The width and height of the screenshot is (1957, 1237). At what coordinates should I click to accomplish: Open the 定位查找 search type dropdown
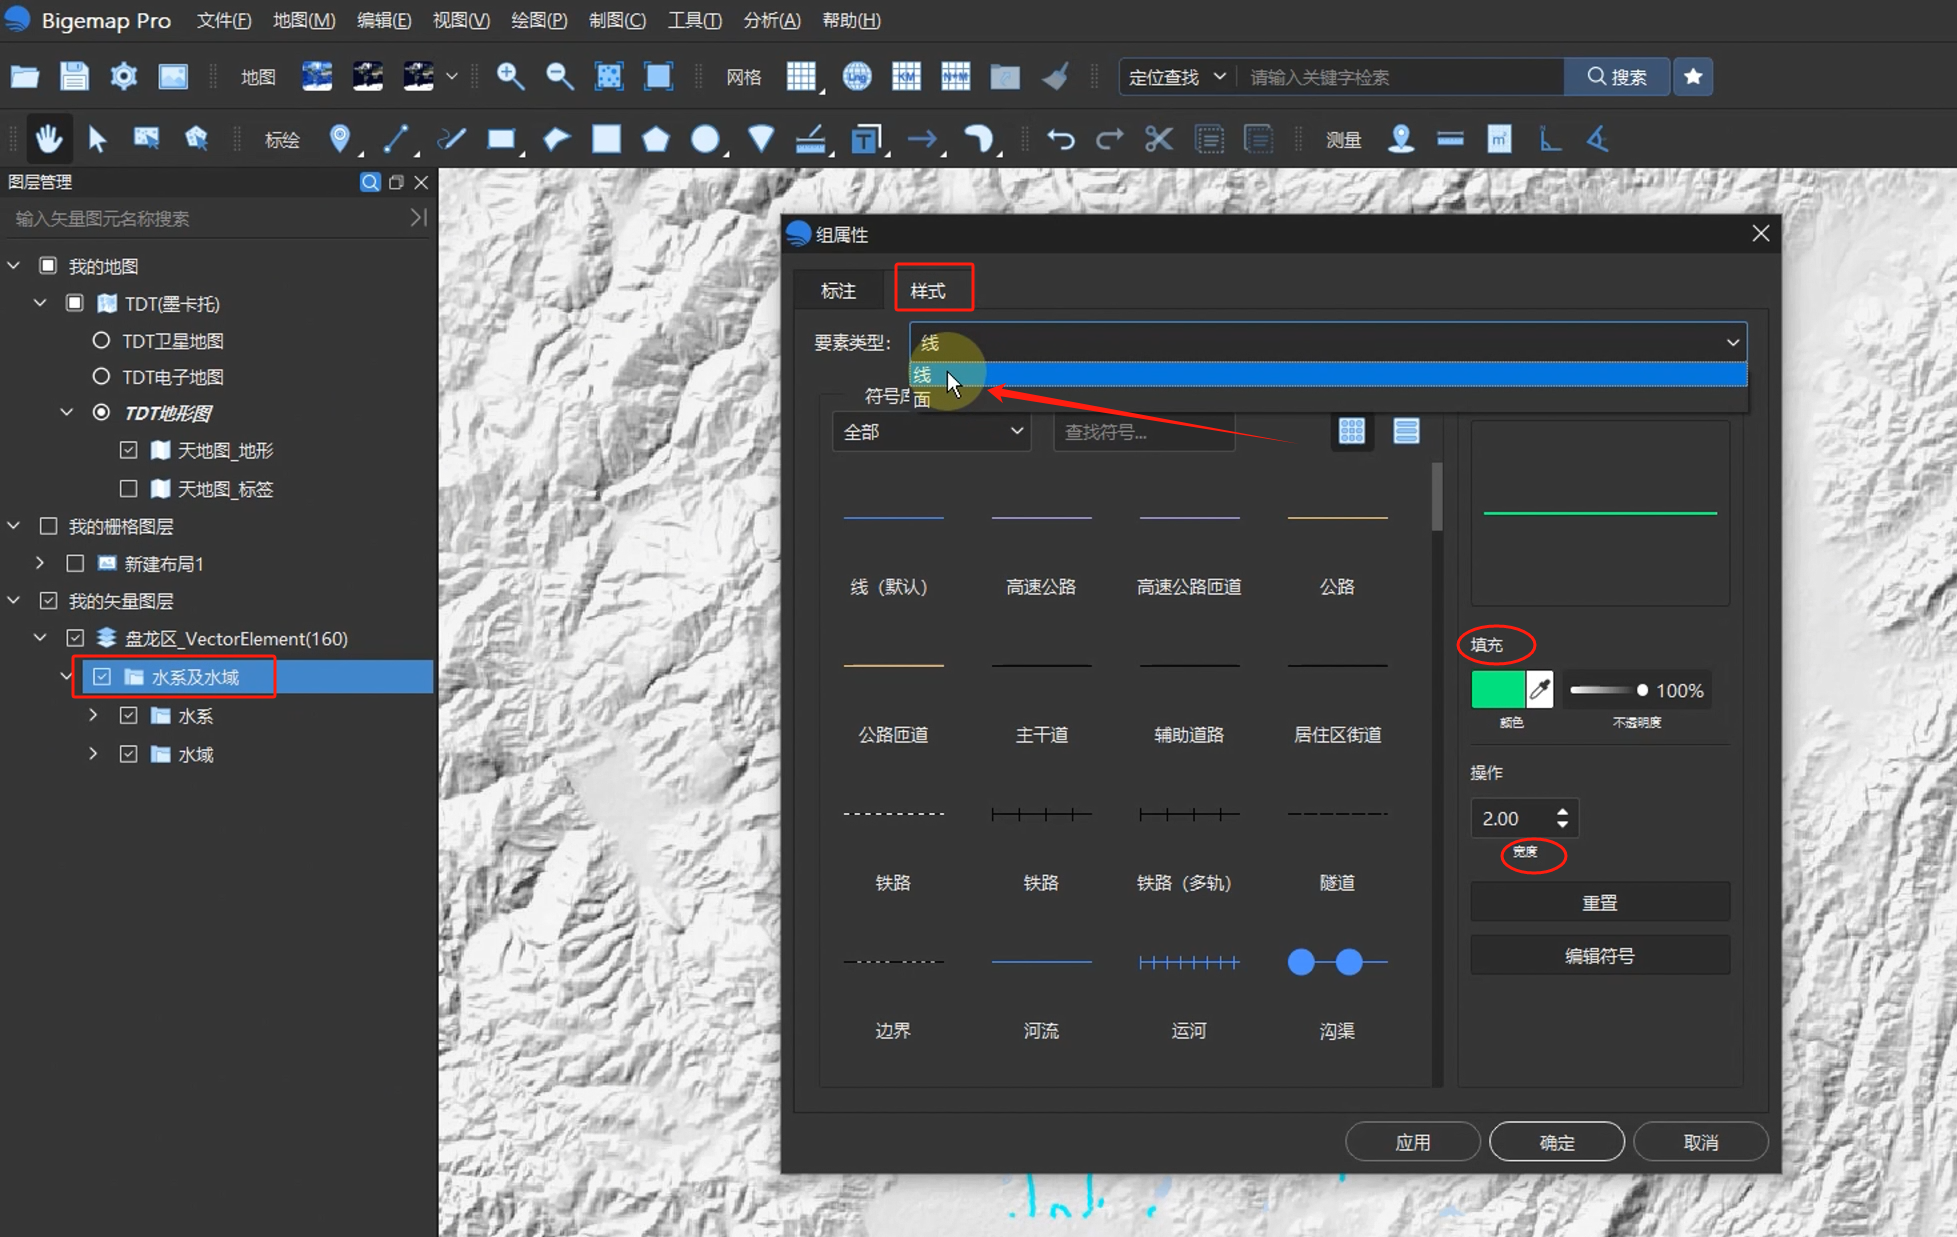pos(1177,77)
